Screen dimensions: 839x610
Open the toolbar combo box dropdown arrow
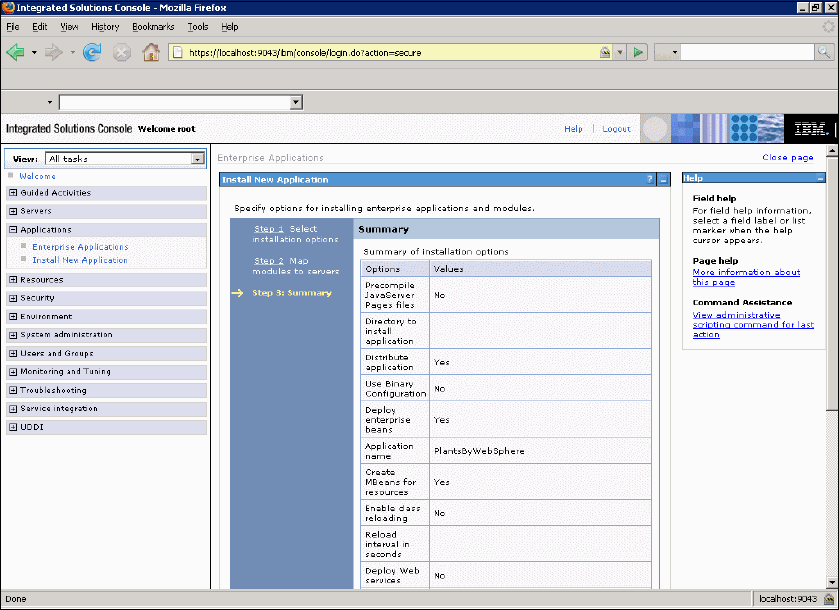coord(296,102)
